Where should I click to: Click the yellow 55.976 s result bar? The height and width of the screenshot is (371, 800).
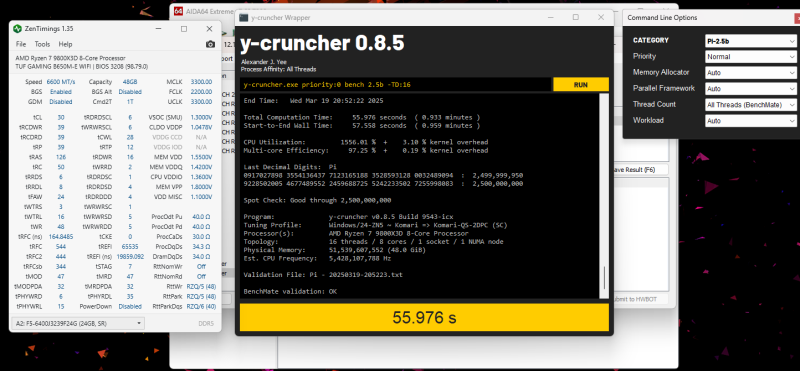coord(424,317)
